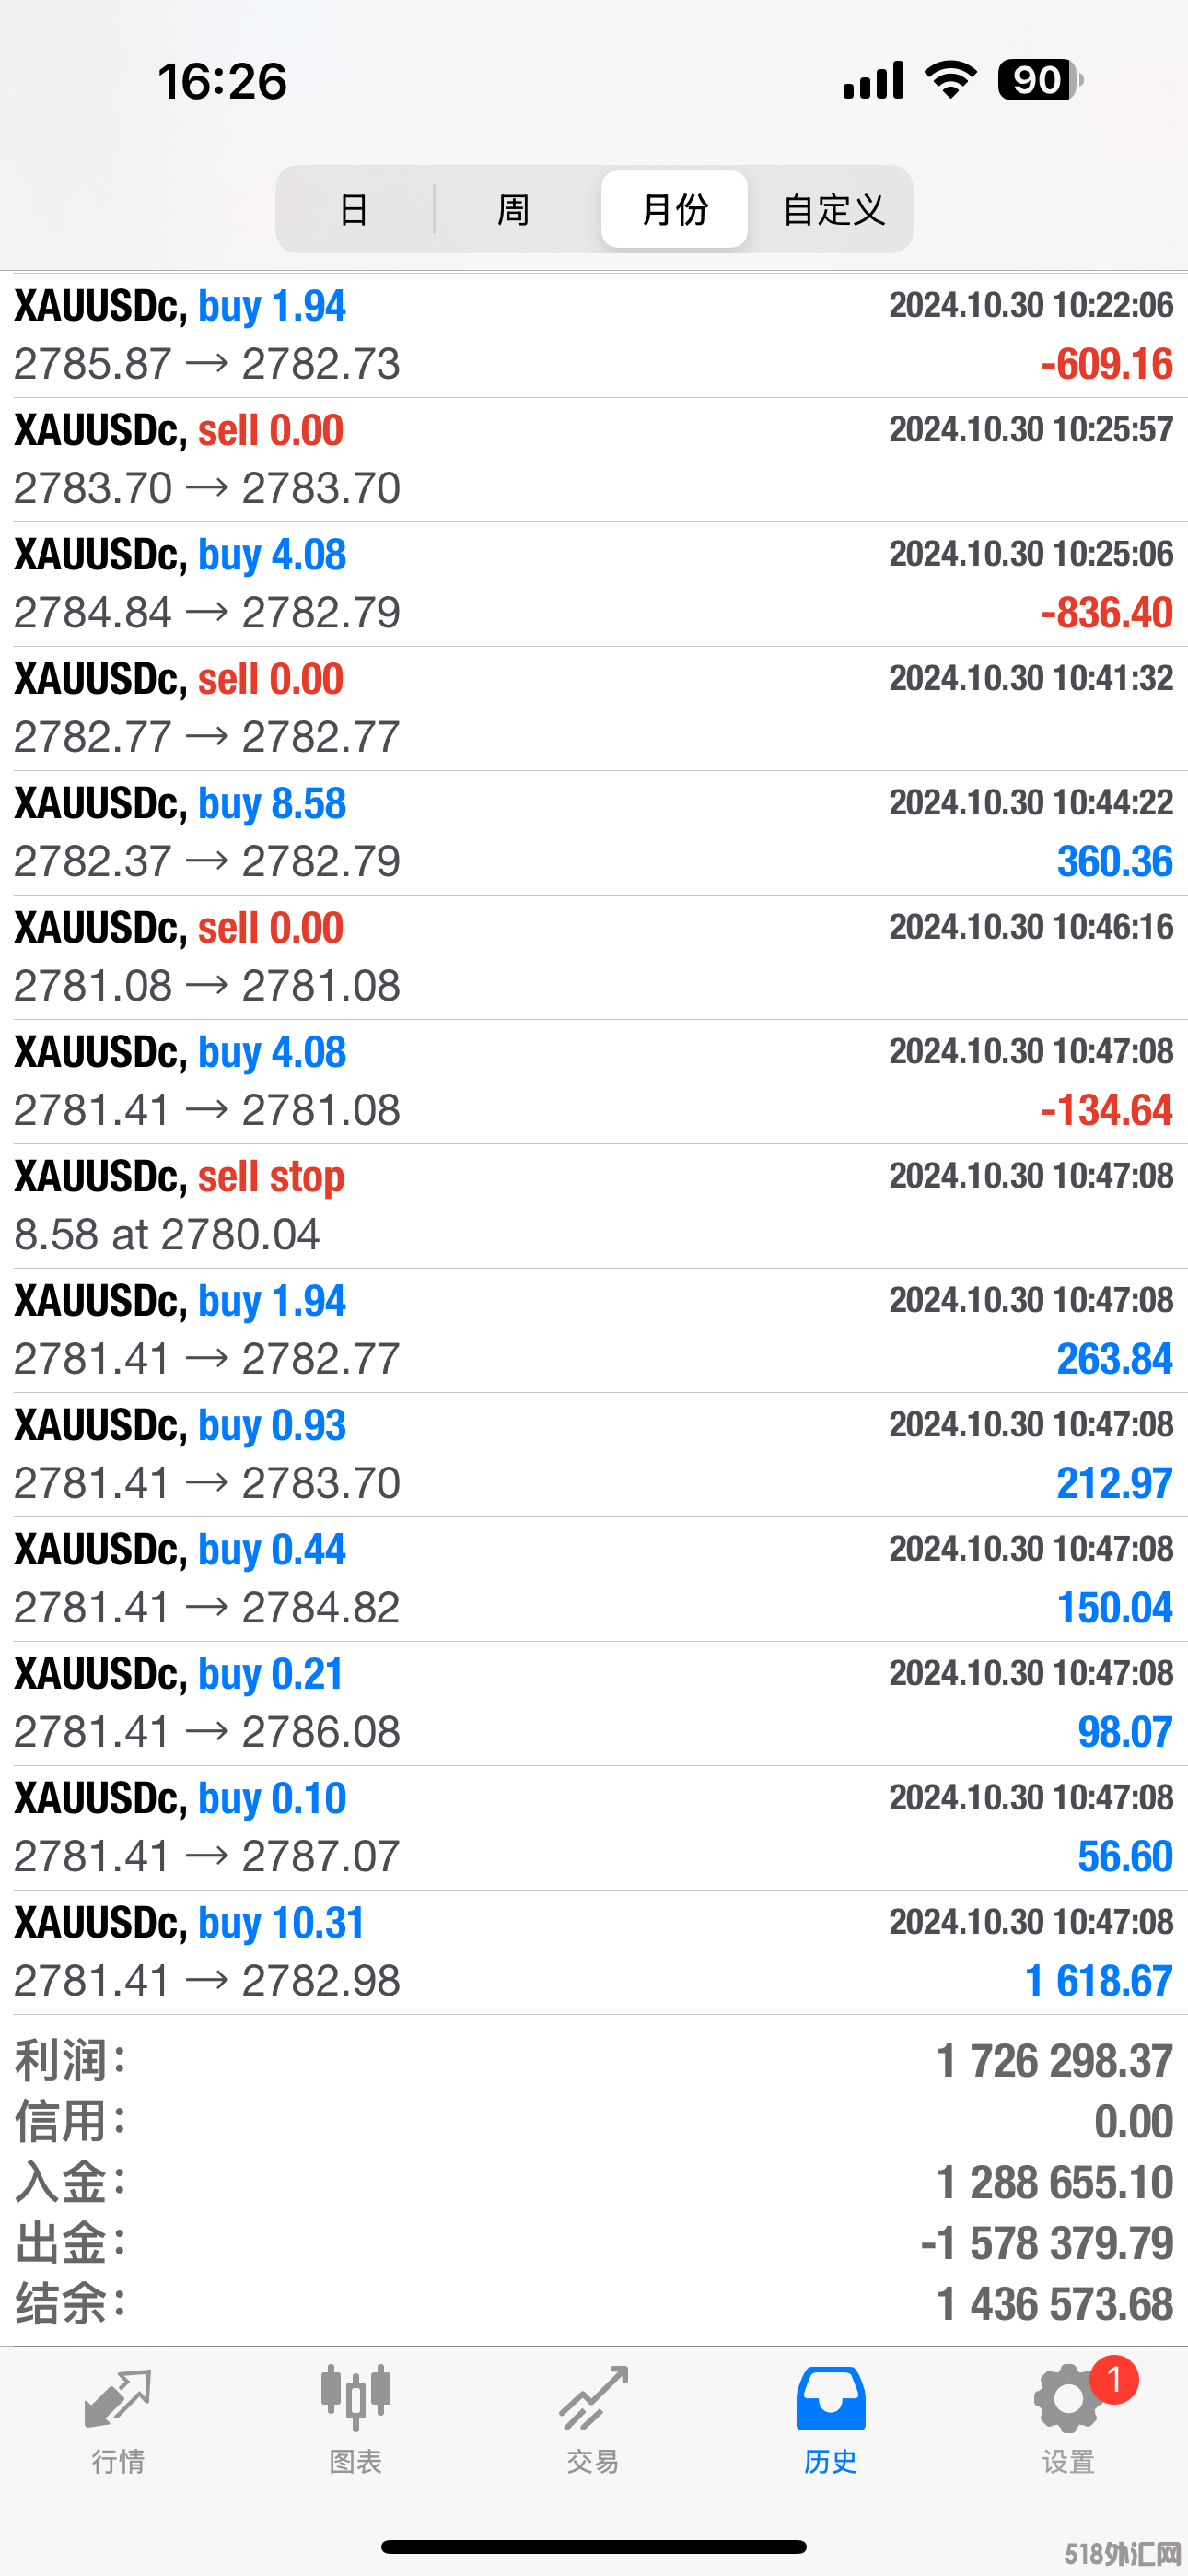Tap the battery indicator in status bar
The image size is (1188, 2576).
coord(1039,80)
